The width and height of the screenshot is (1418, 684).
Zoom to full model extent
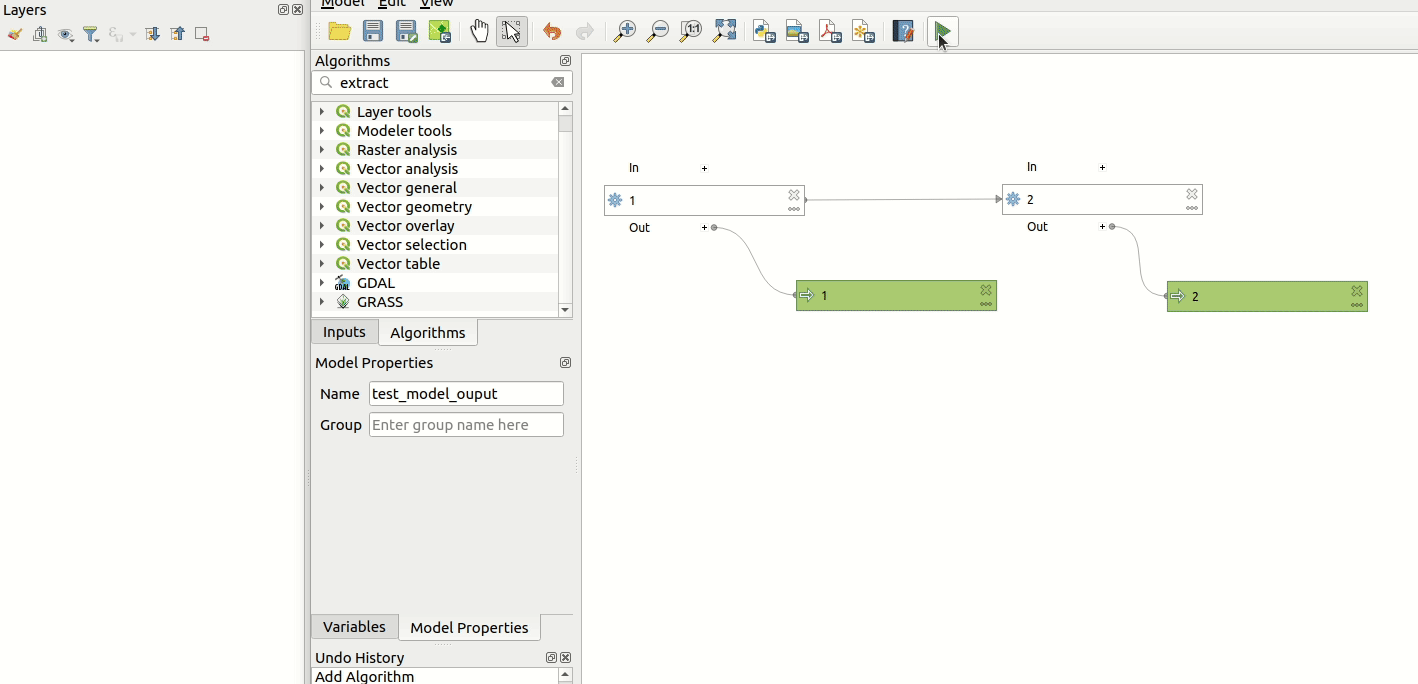coord(724,32)
